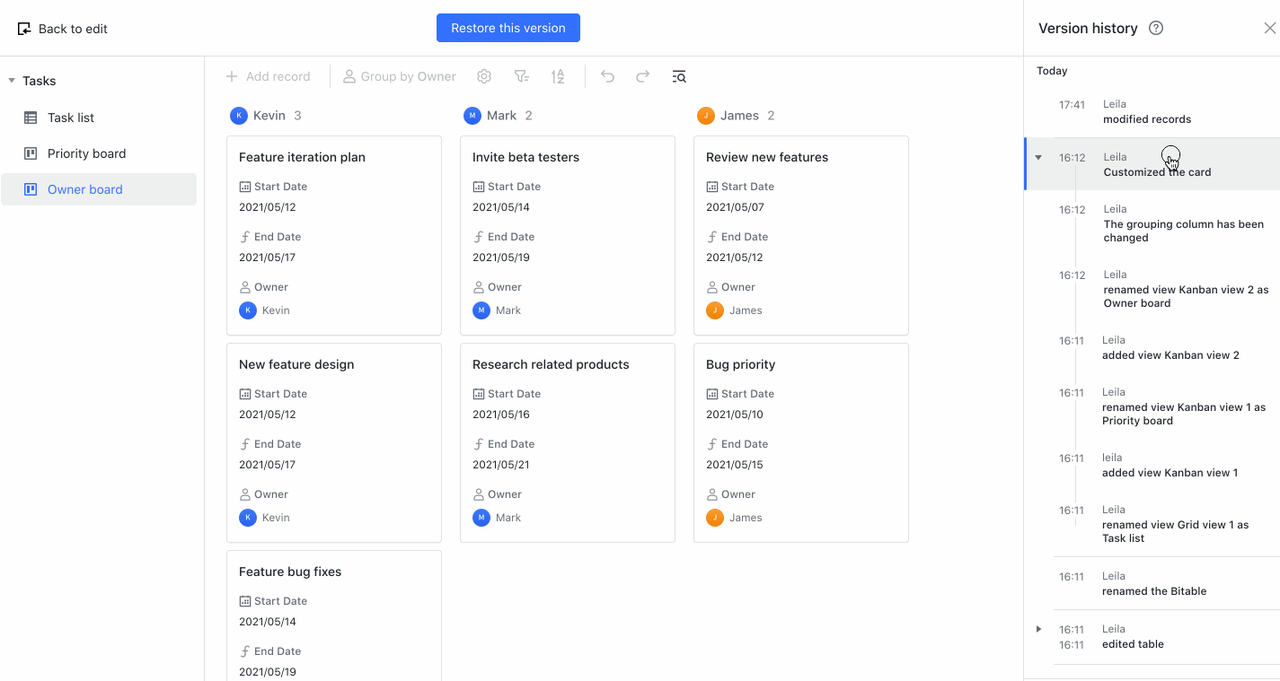Image resolution: width=1280 pixels, height=681 pixels.
Task: Click the sort icon in toolbar
Action: (558, 77)
